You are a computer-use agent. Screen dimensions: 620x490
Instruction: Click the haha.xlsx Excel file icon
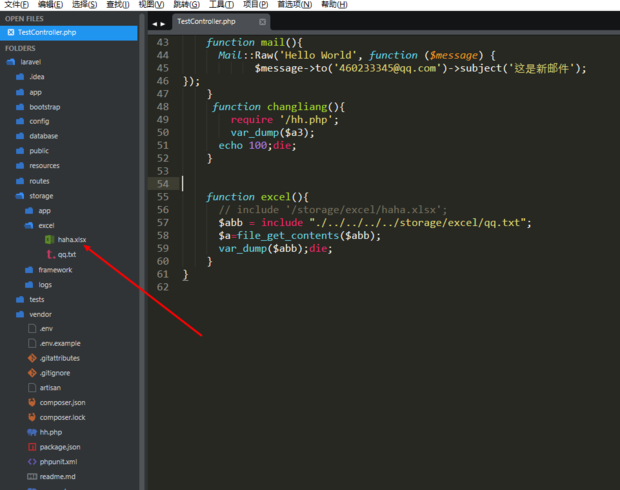click(49, 240)
